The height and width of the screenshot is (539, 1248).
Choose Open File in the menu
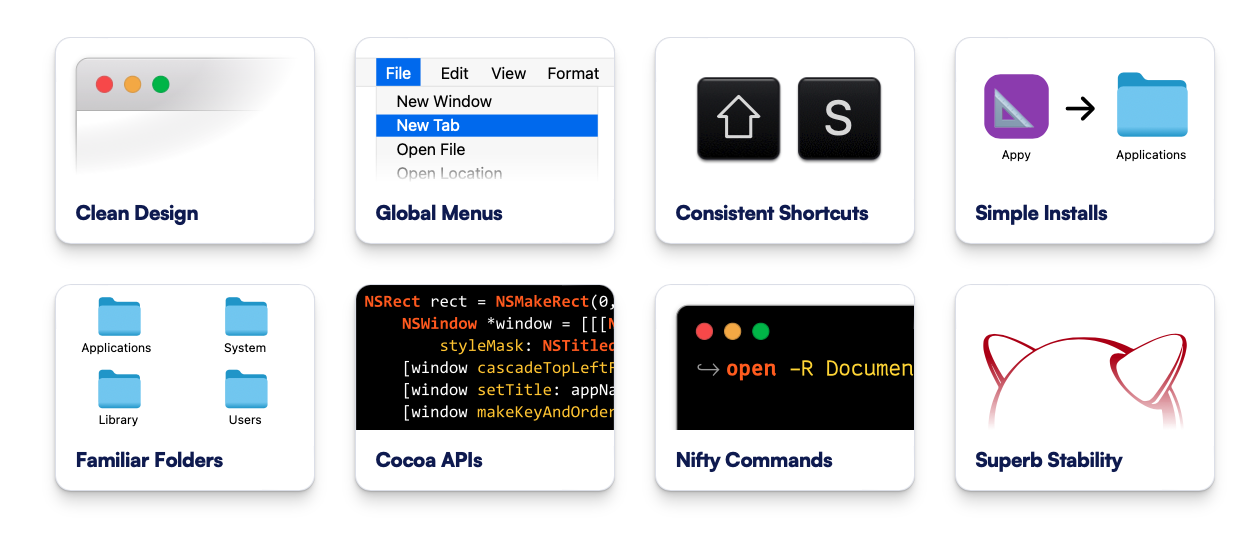[431, 149]
